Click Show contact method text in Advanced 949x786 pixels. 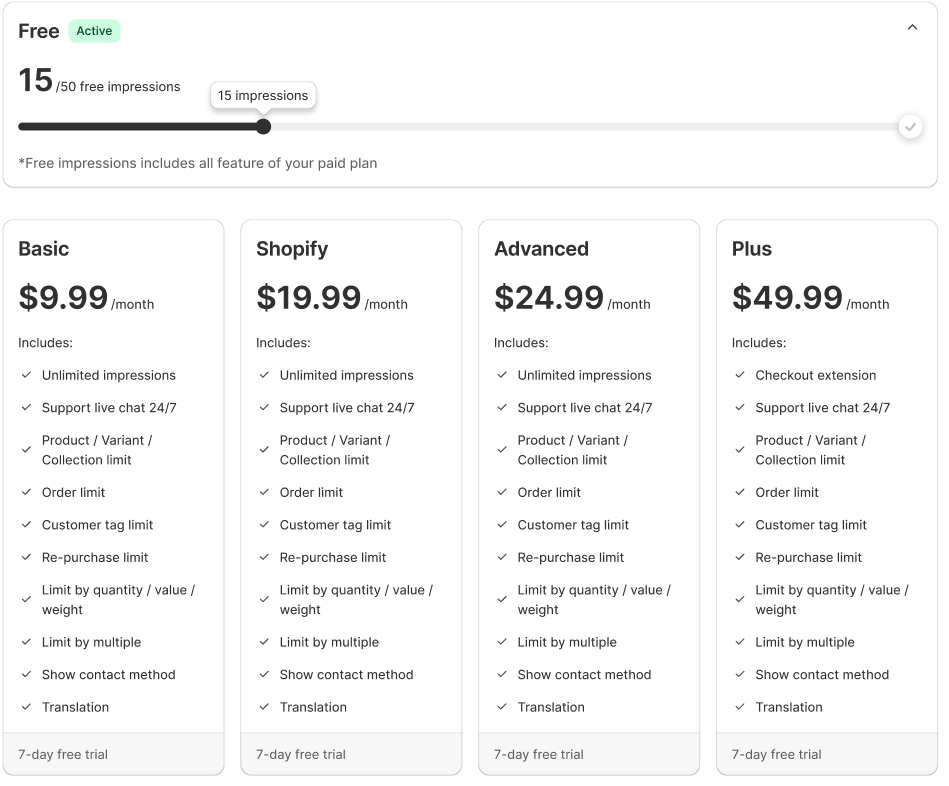(584, 675)
